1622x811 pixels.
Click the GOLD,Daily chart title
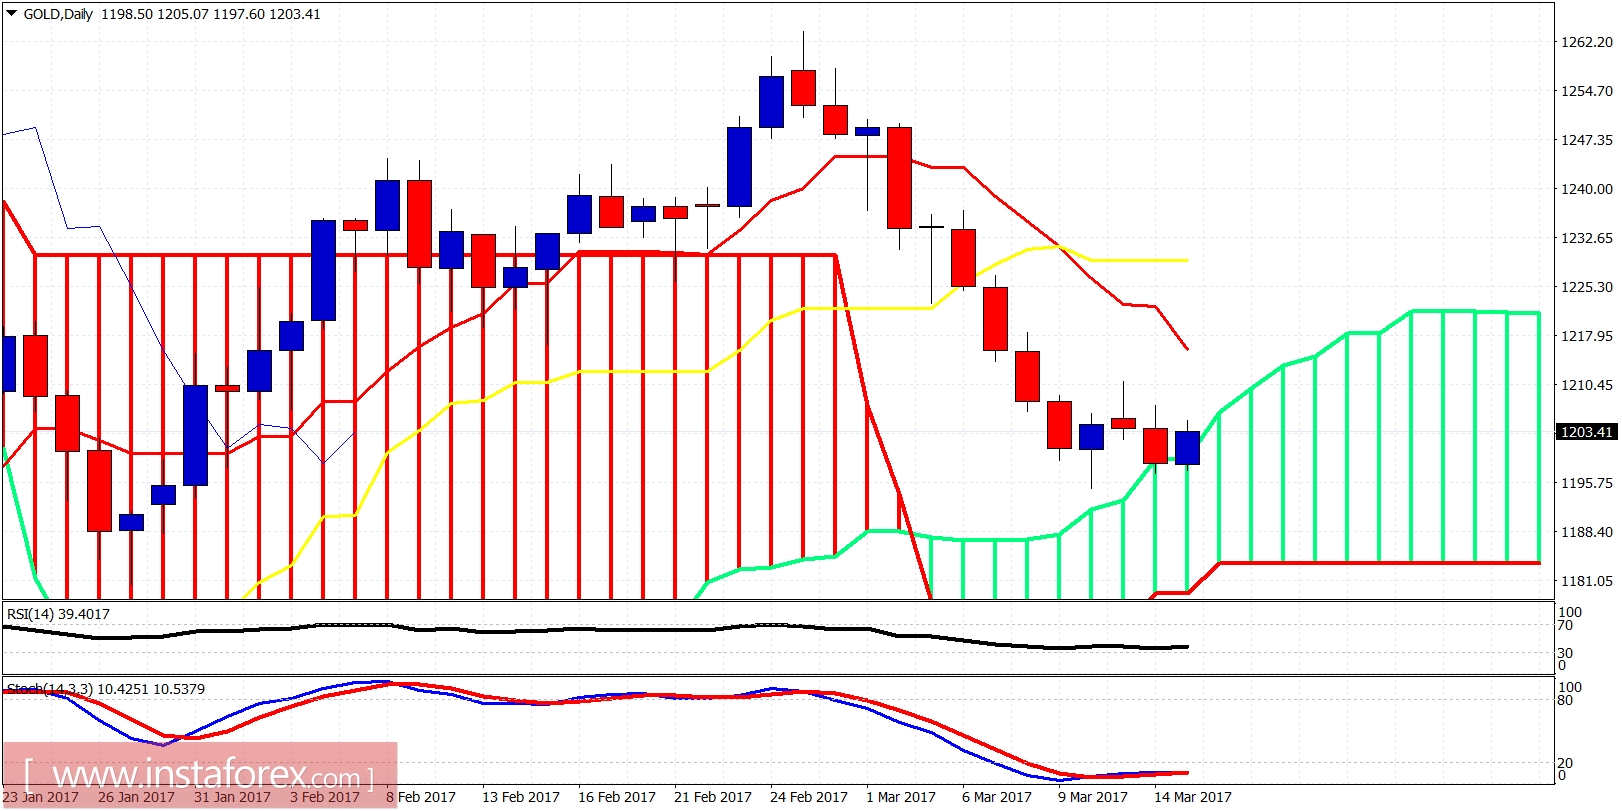click(x=57, y=14)
